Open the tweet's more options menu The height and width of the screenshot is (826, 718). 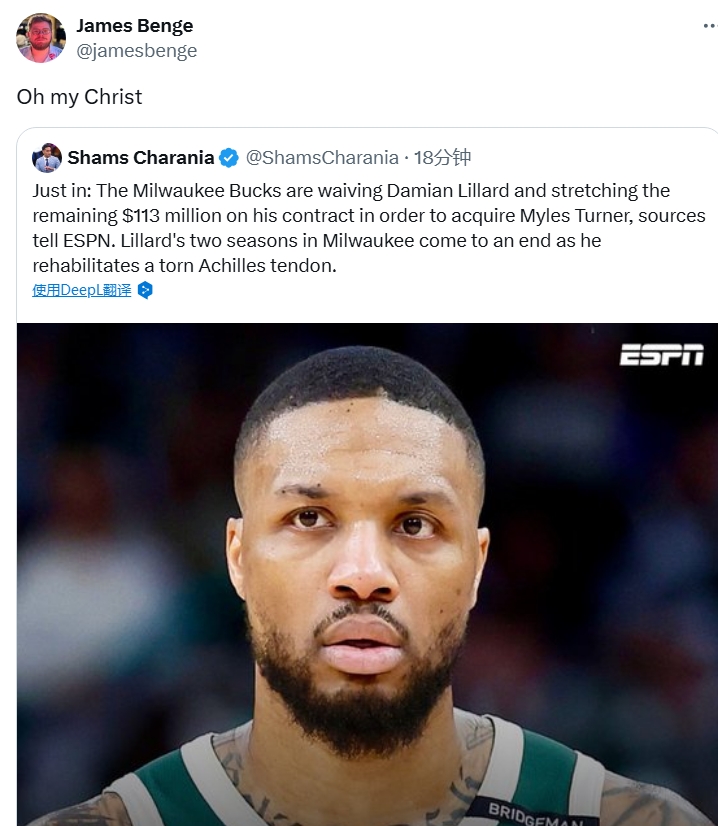coord(710,26)
